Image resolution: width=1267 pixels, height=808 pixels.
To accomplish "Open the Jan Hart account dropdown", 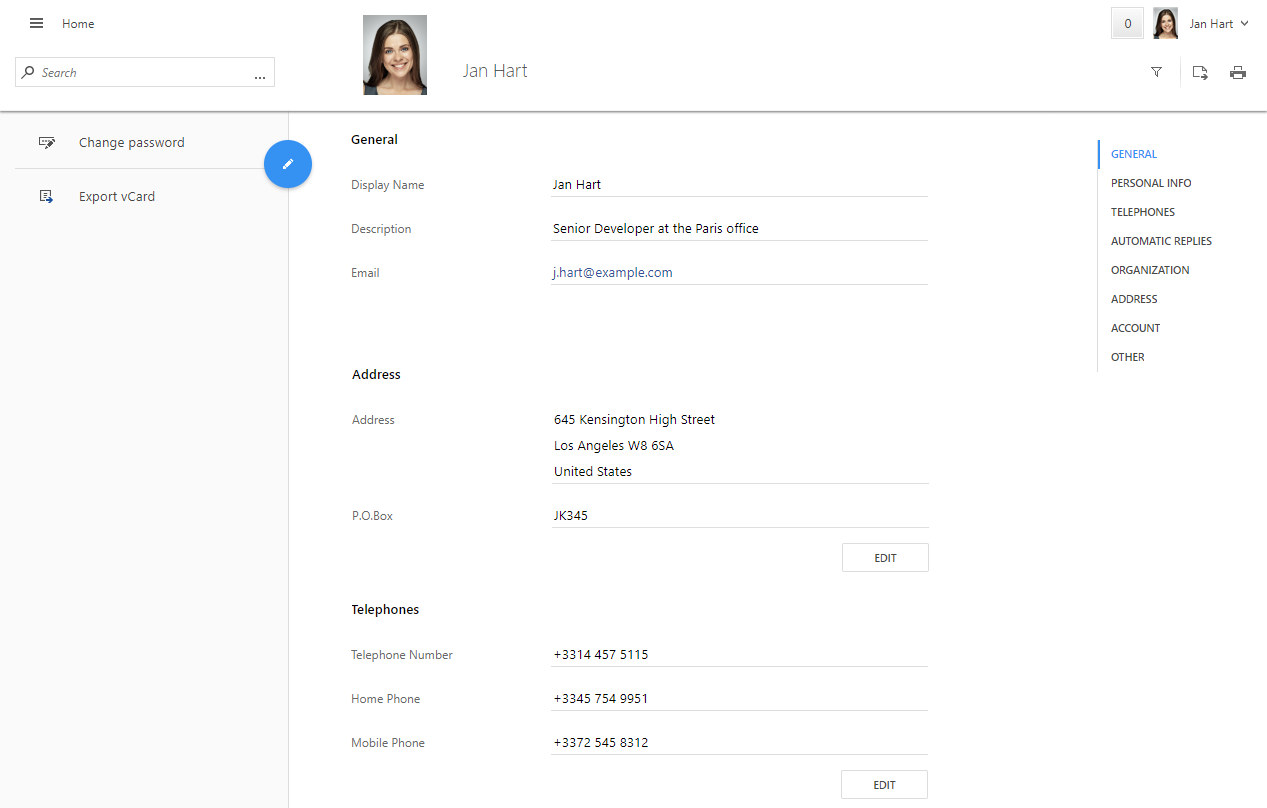I will click(x=1215, y=23).
